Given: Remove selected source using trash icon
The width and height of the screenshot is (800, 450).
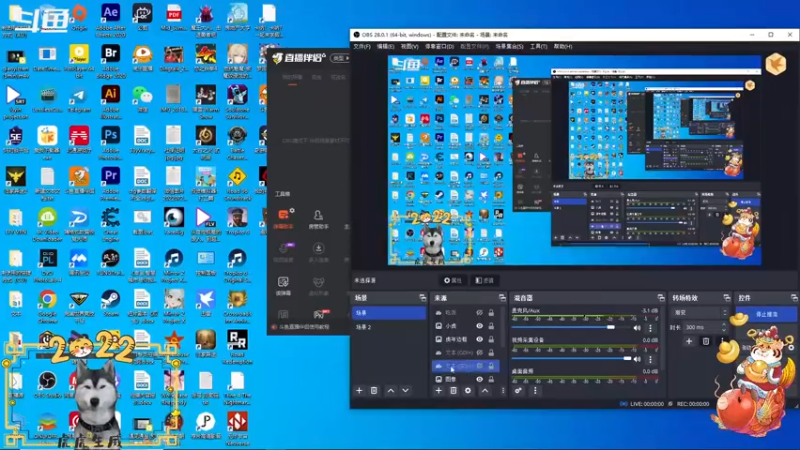Looking at the screenshot, I should point(453,391).
